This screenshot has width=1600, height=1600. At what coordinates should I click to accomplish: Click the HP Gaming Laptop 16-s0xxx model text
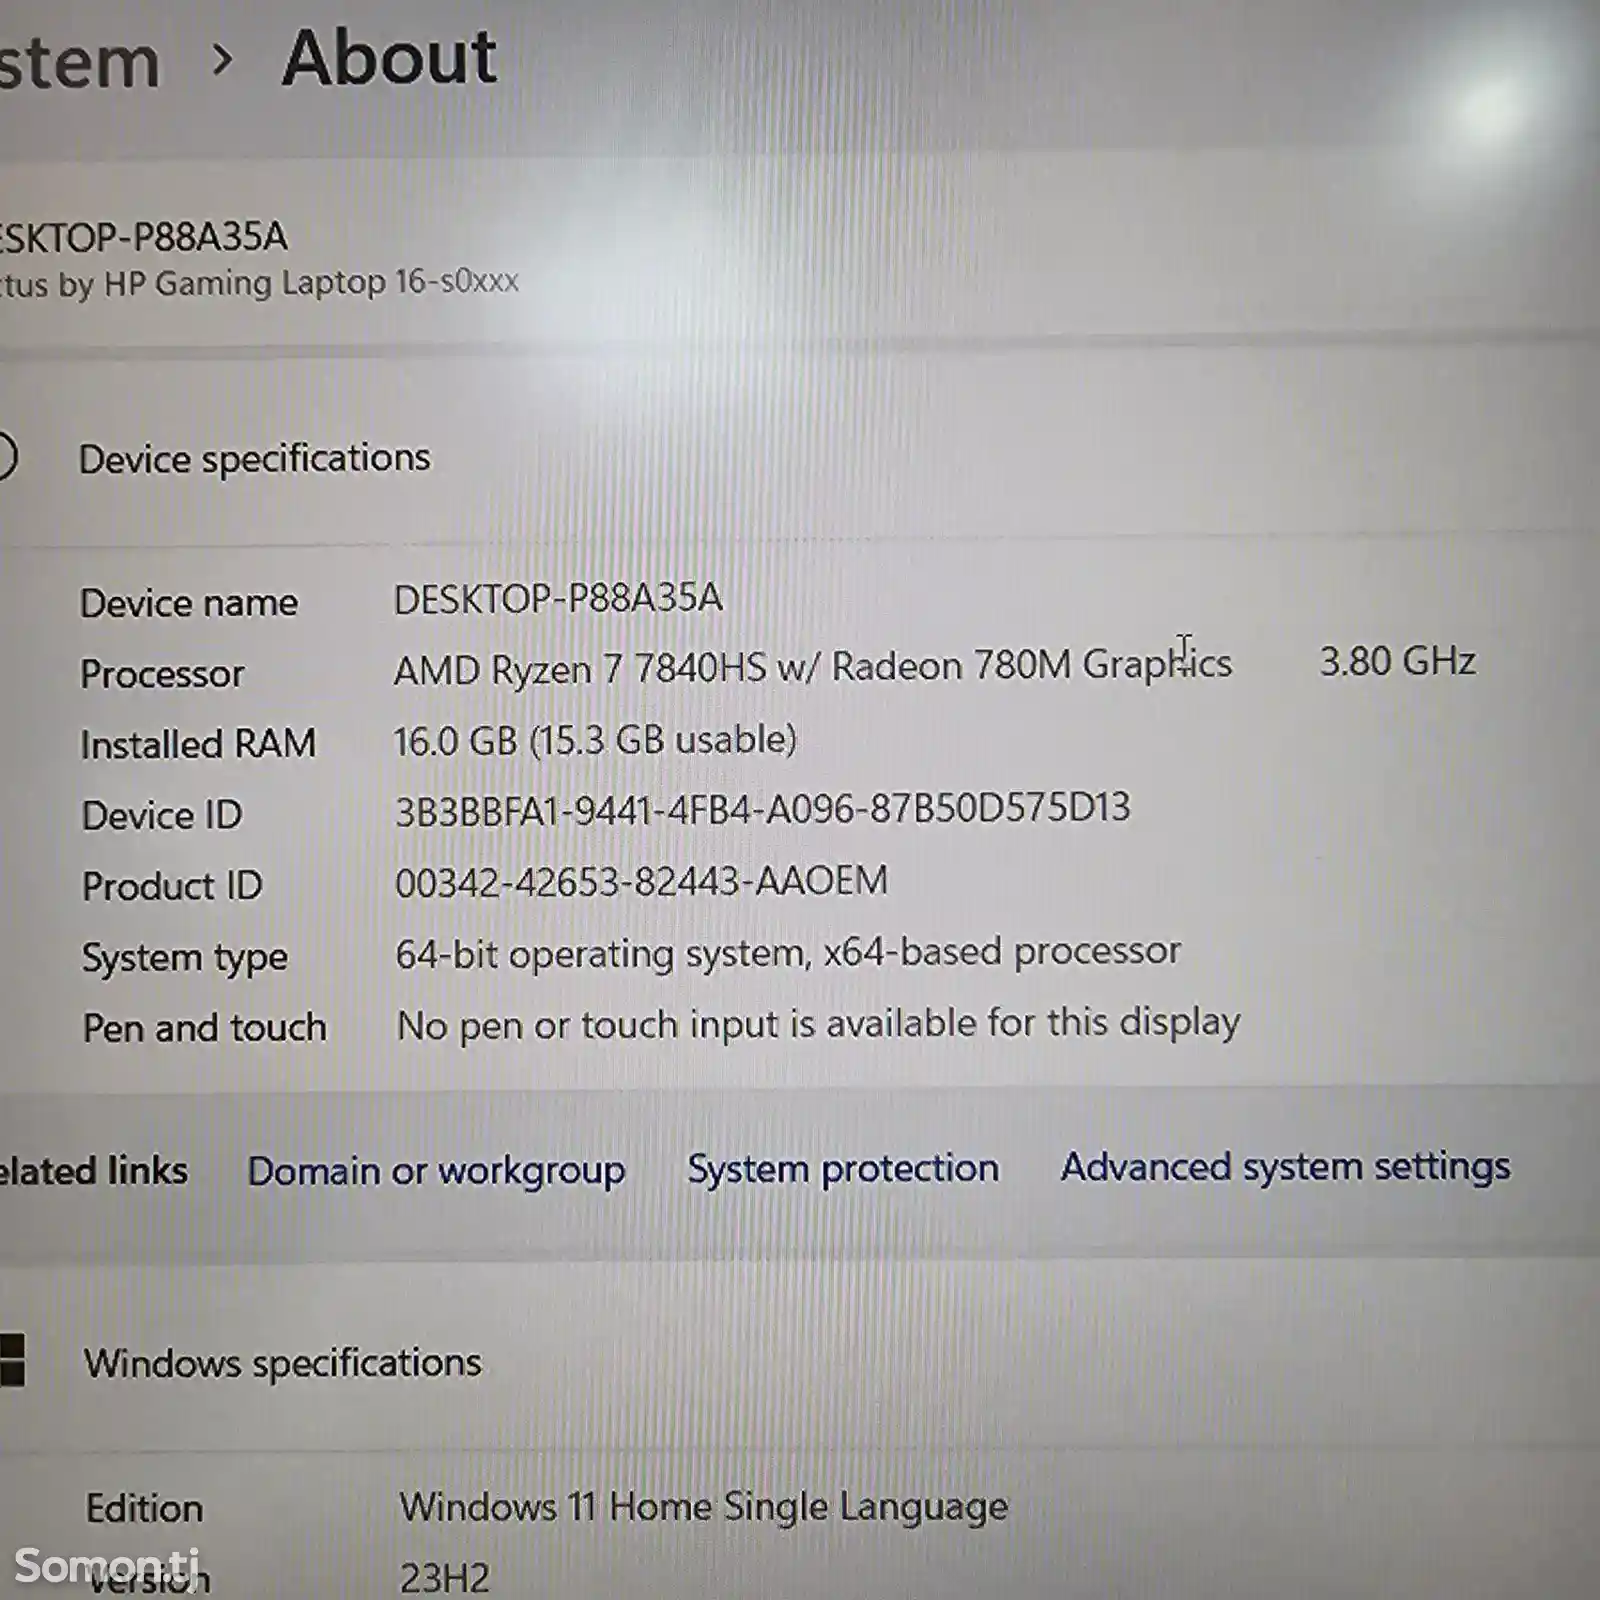[x=260, y=283]
